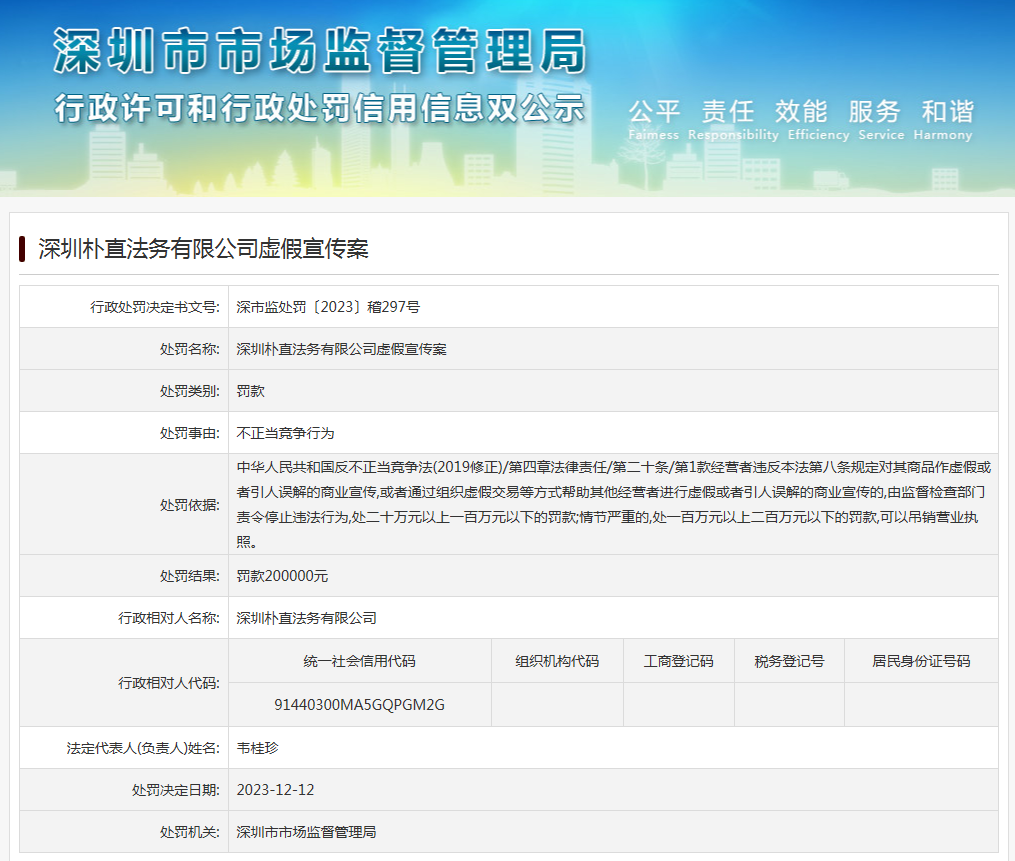Click the credit code 91440300MA5GQPGM2G
Screen dimensions: 1015x861
click(359, 705)
